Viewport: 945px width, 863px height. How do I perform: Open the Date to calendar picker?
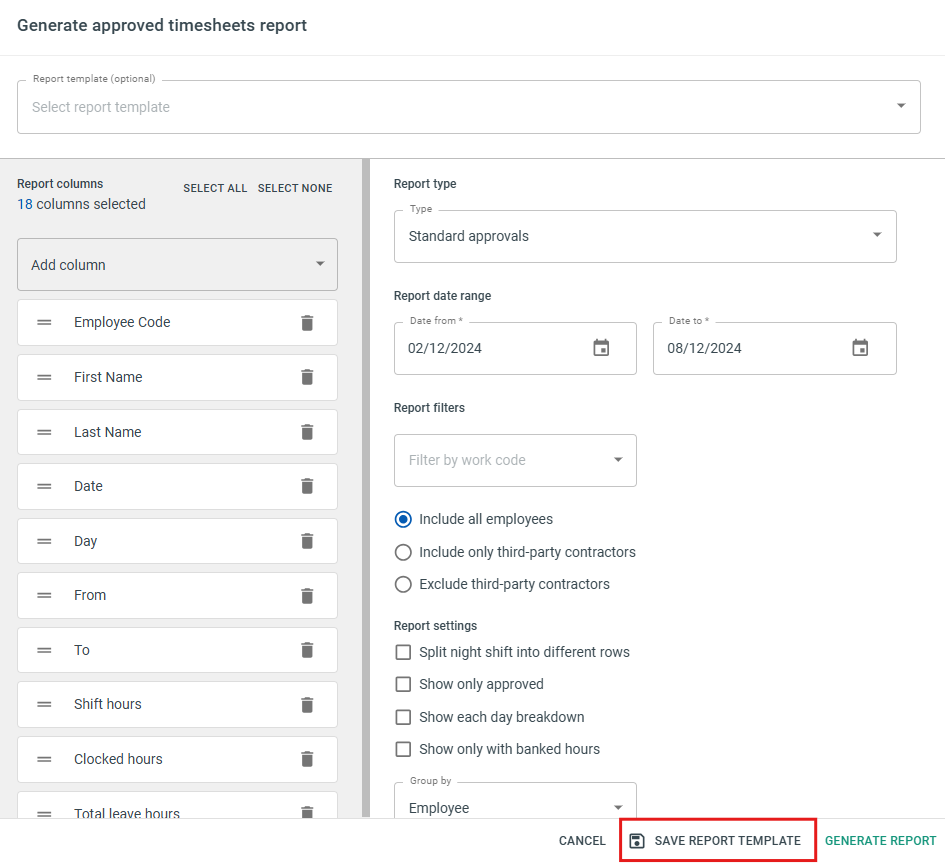point(860,348)
